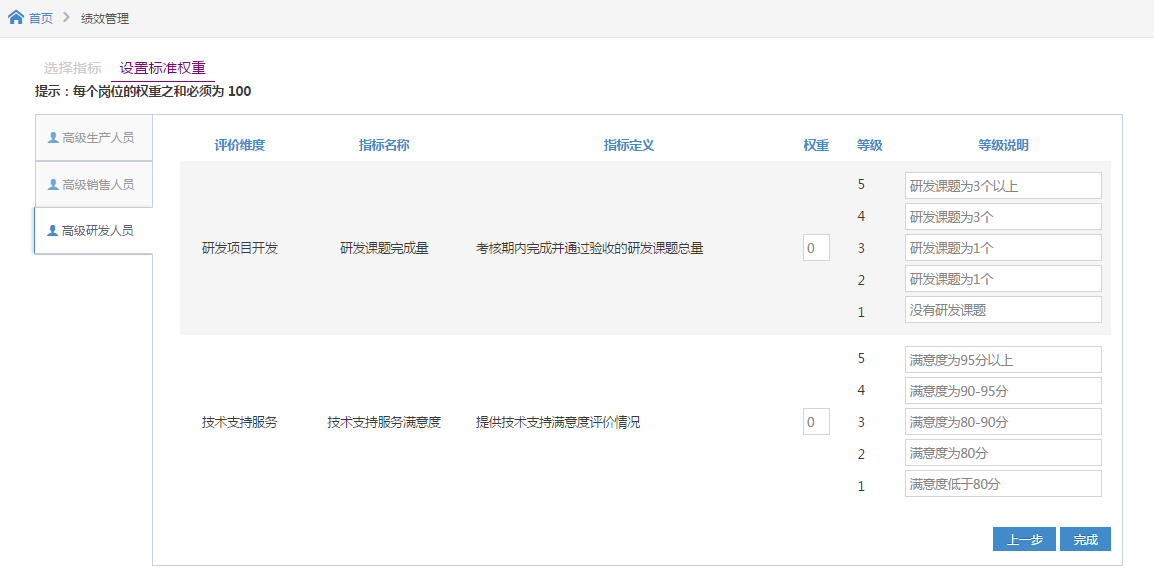Edit field 满意度为80分

pyautogui.click(x=1003, y=452)
